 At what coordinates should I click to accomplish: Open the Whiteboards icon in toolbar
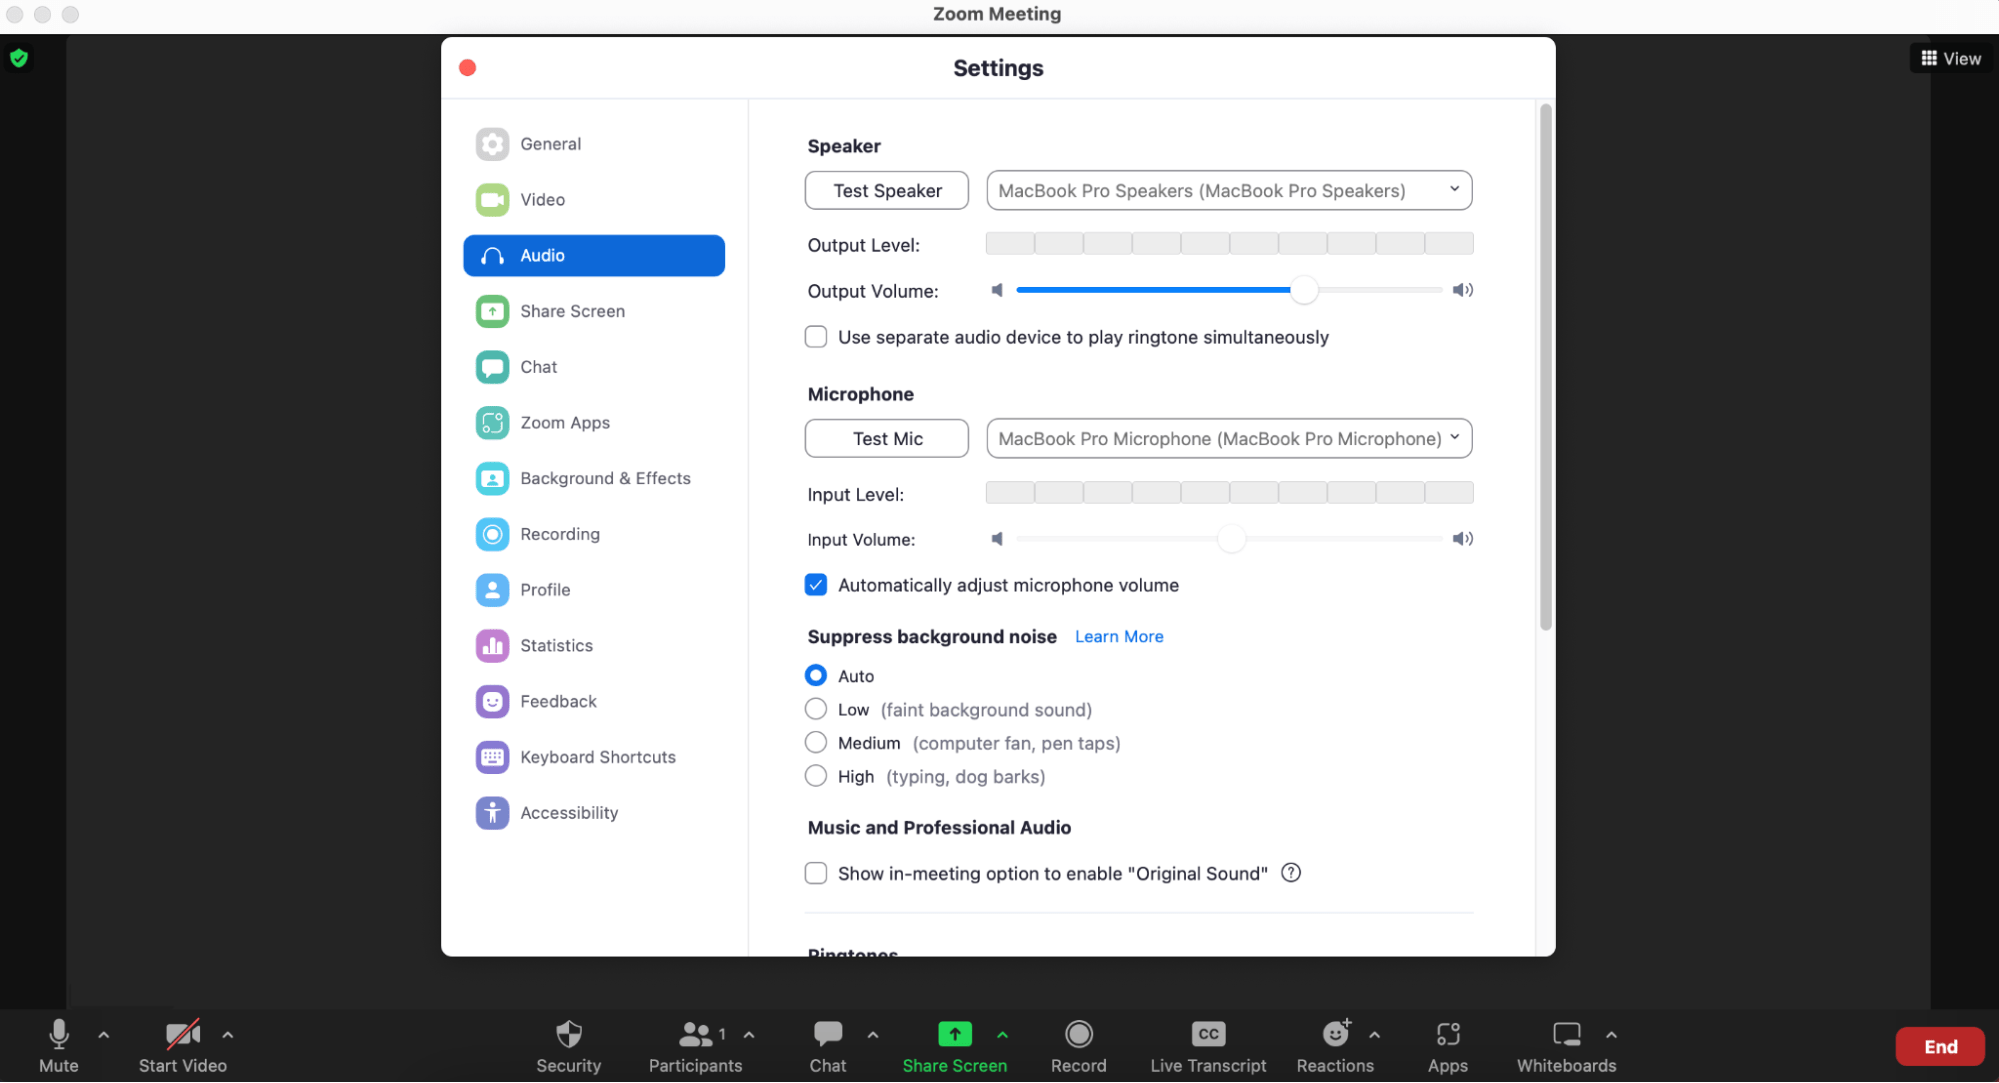tap(1566, 1034)
